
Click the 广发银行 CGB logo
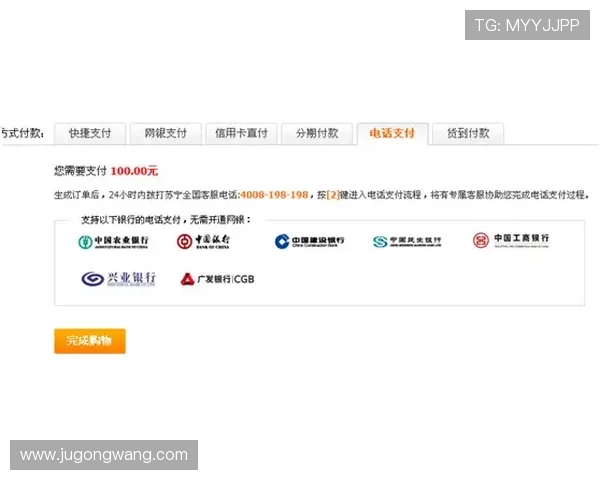point(217,279)
